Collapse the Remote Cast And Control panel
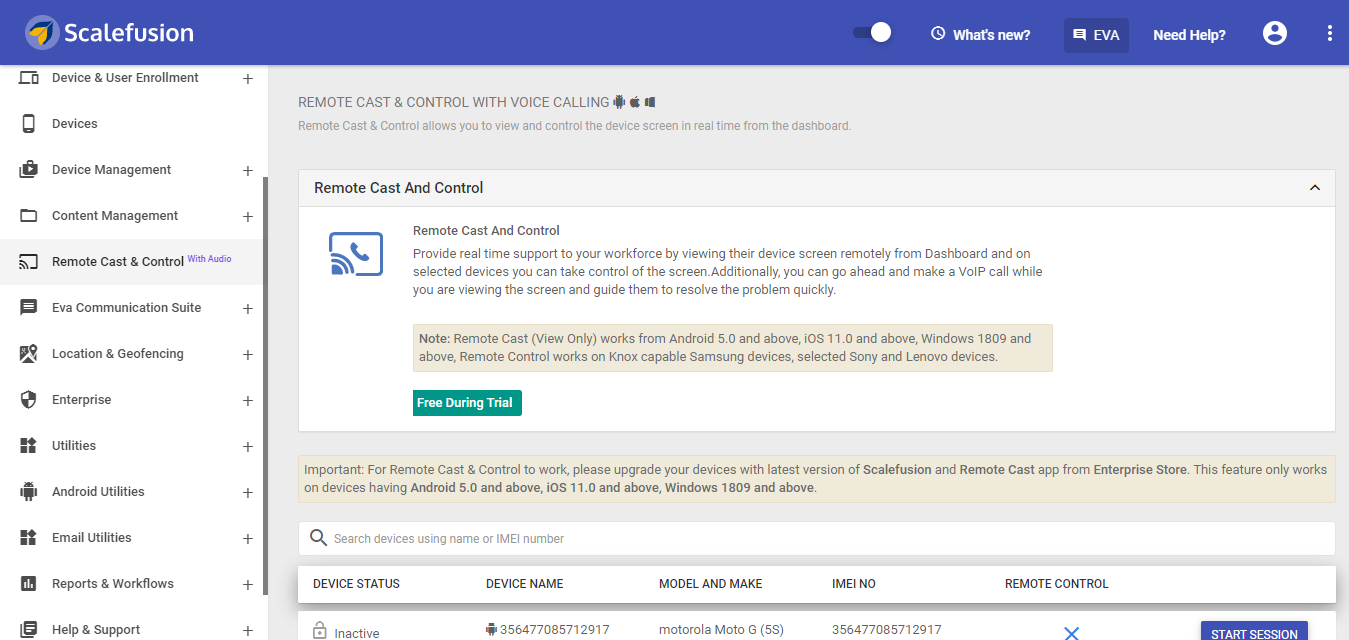This screenshot has height=640, width=1349. click(x=1315, y=188)
